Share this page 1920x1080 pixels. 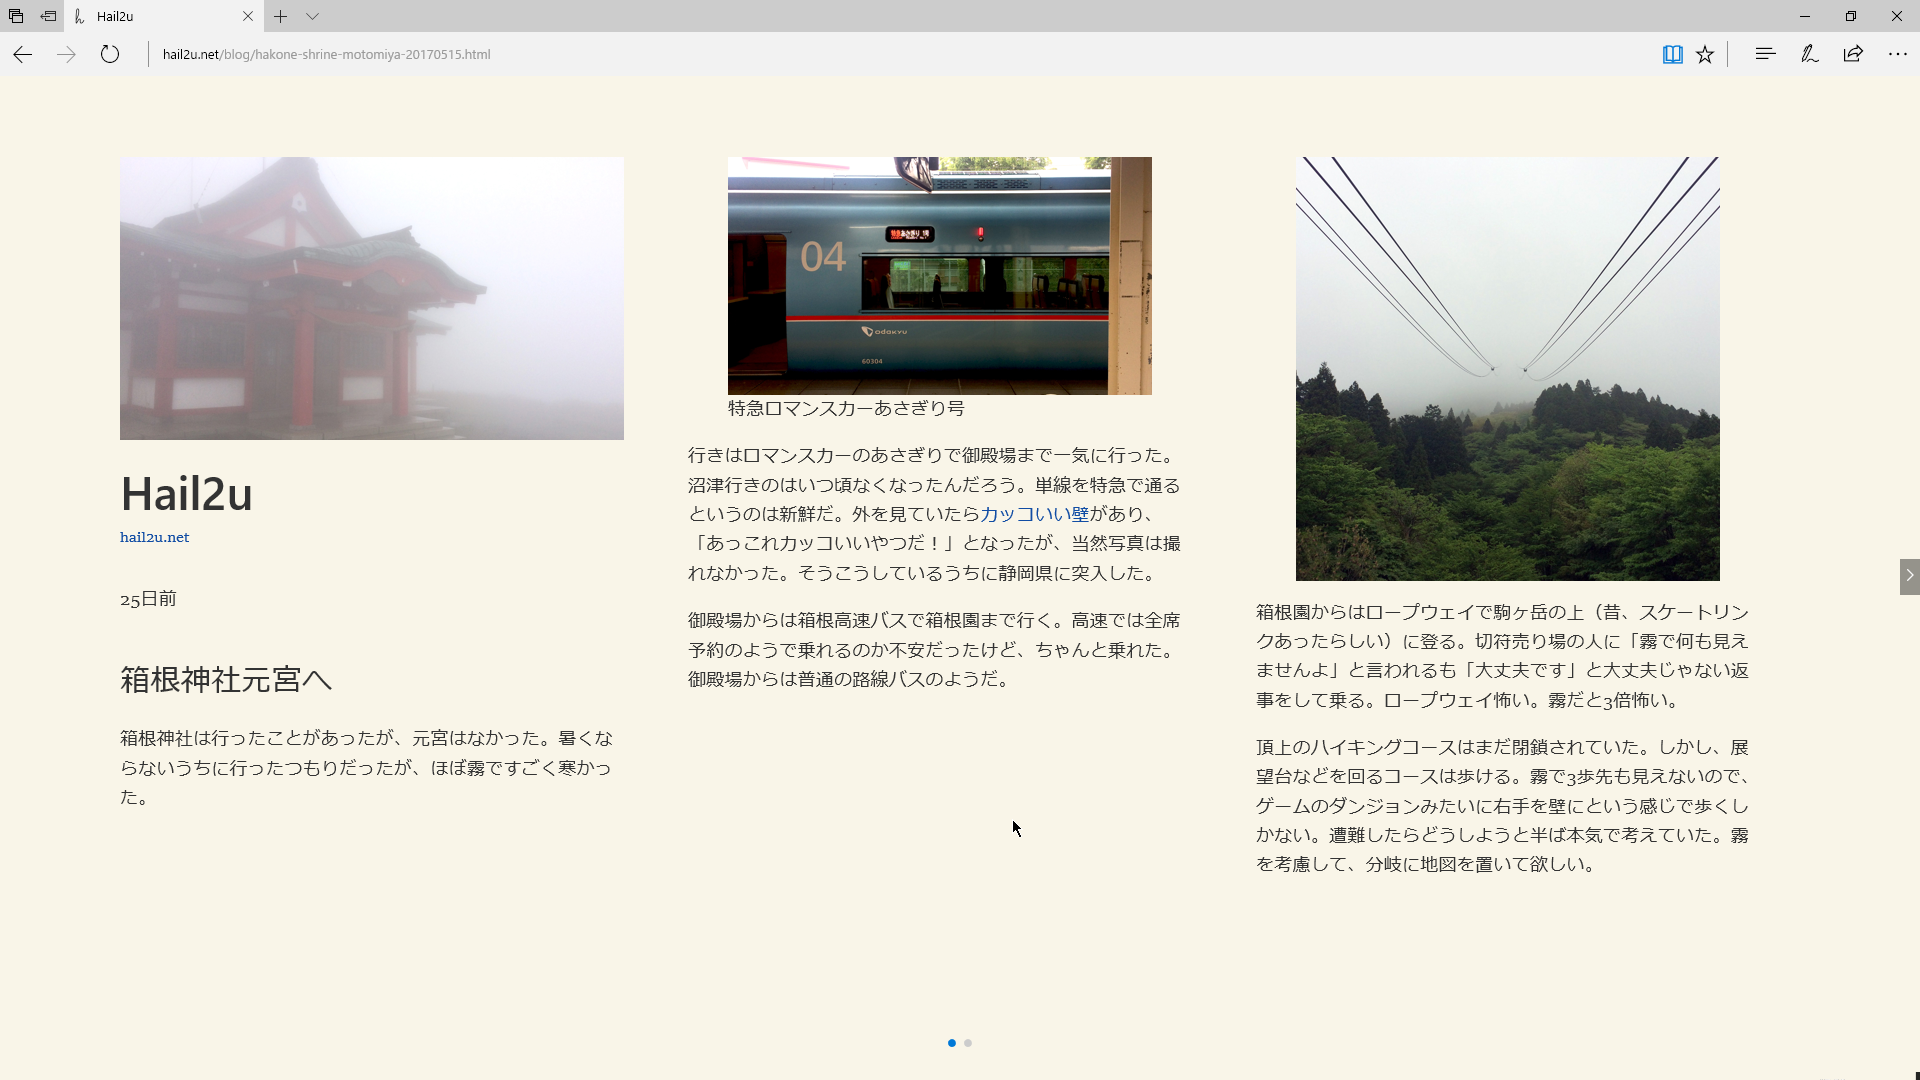click(1854, 54)
